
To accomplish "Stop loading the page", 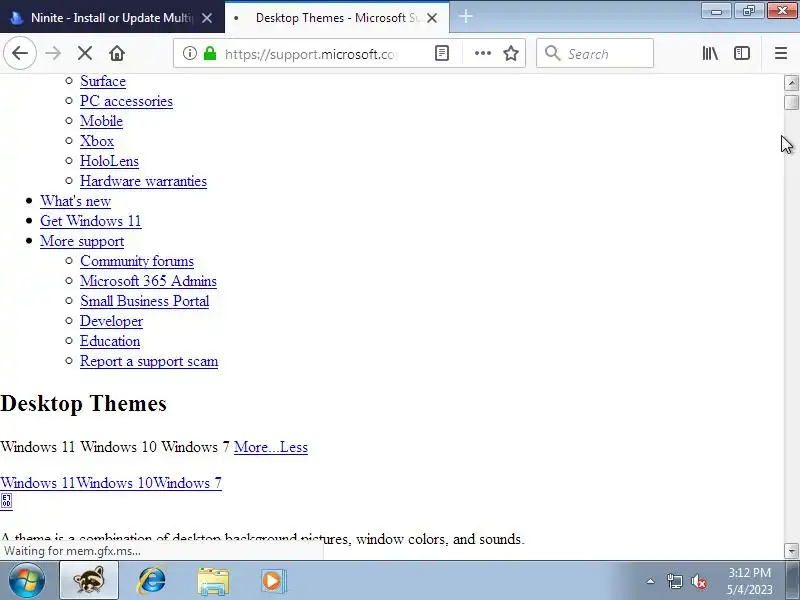I will [85, 53].
